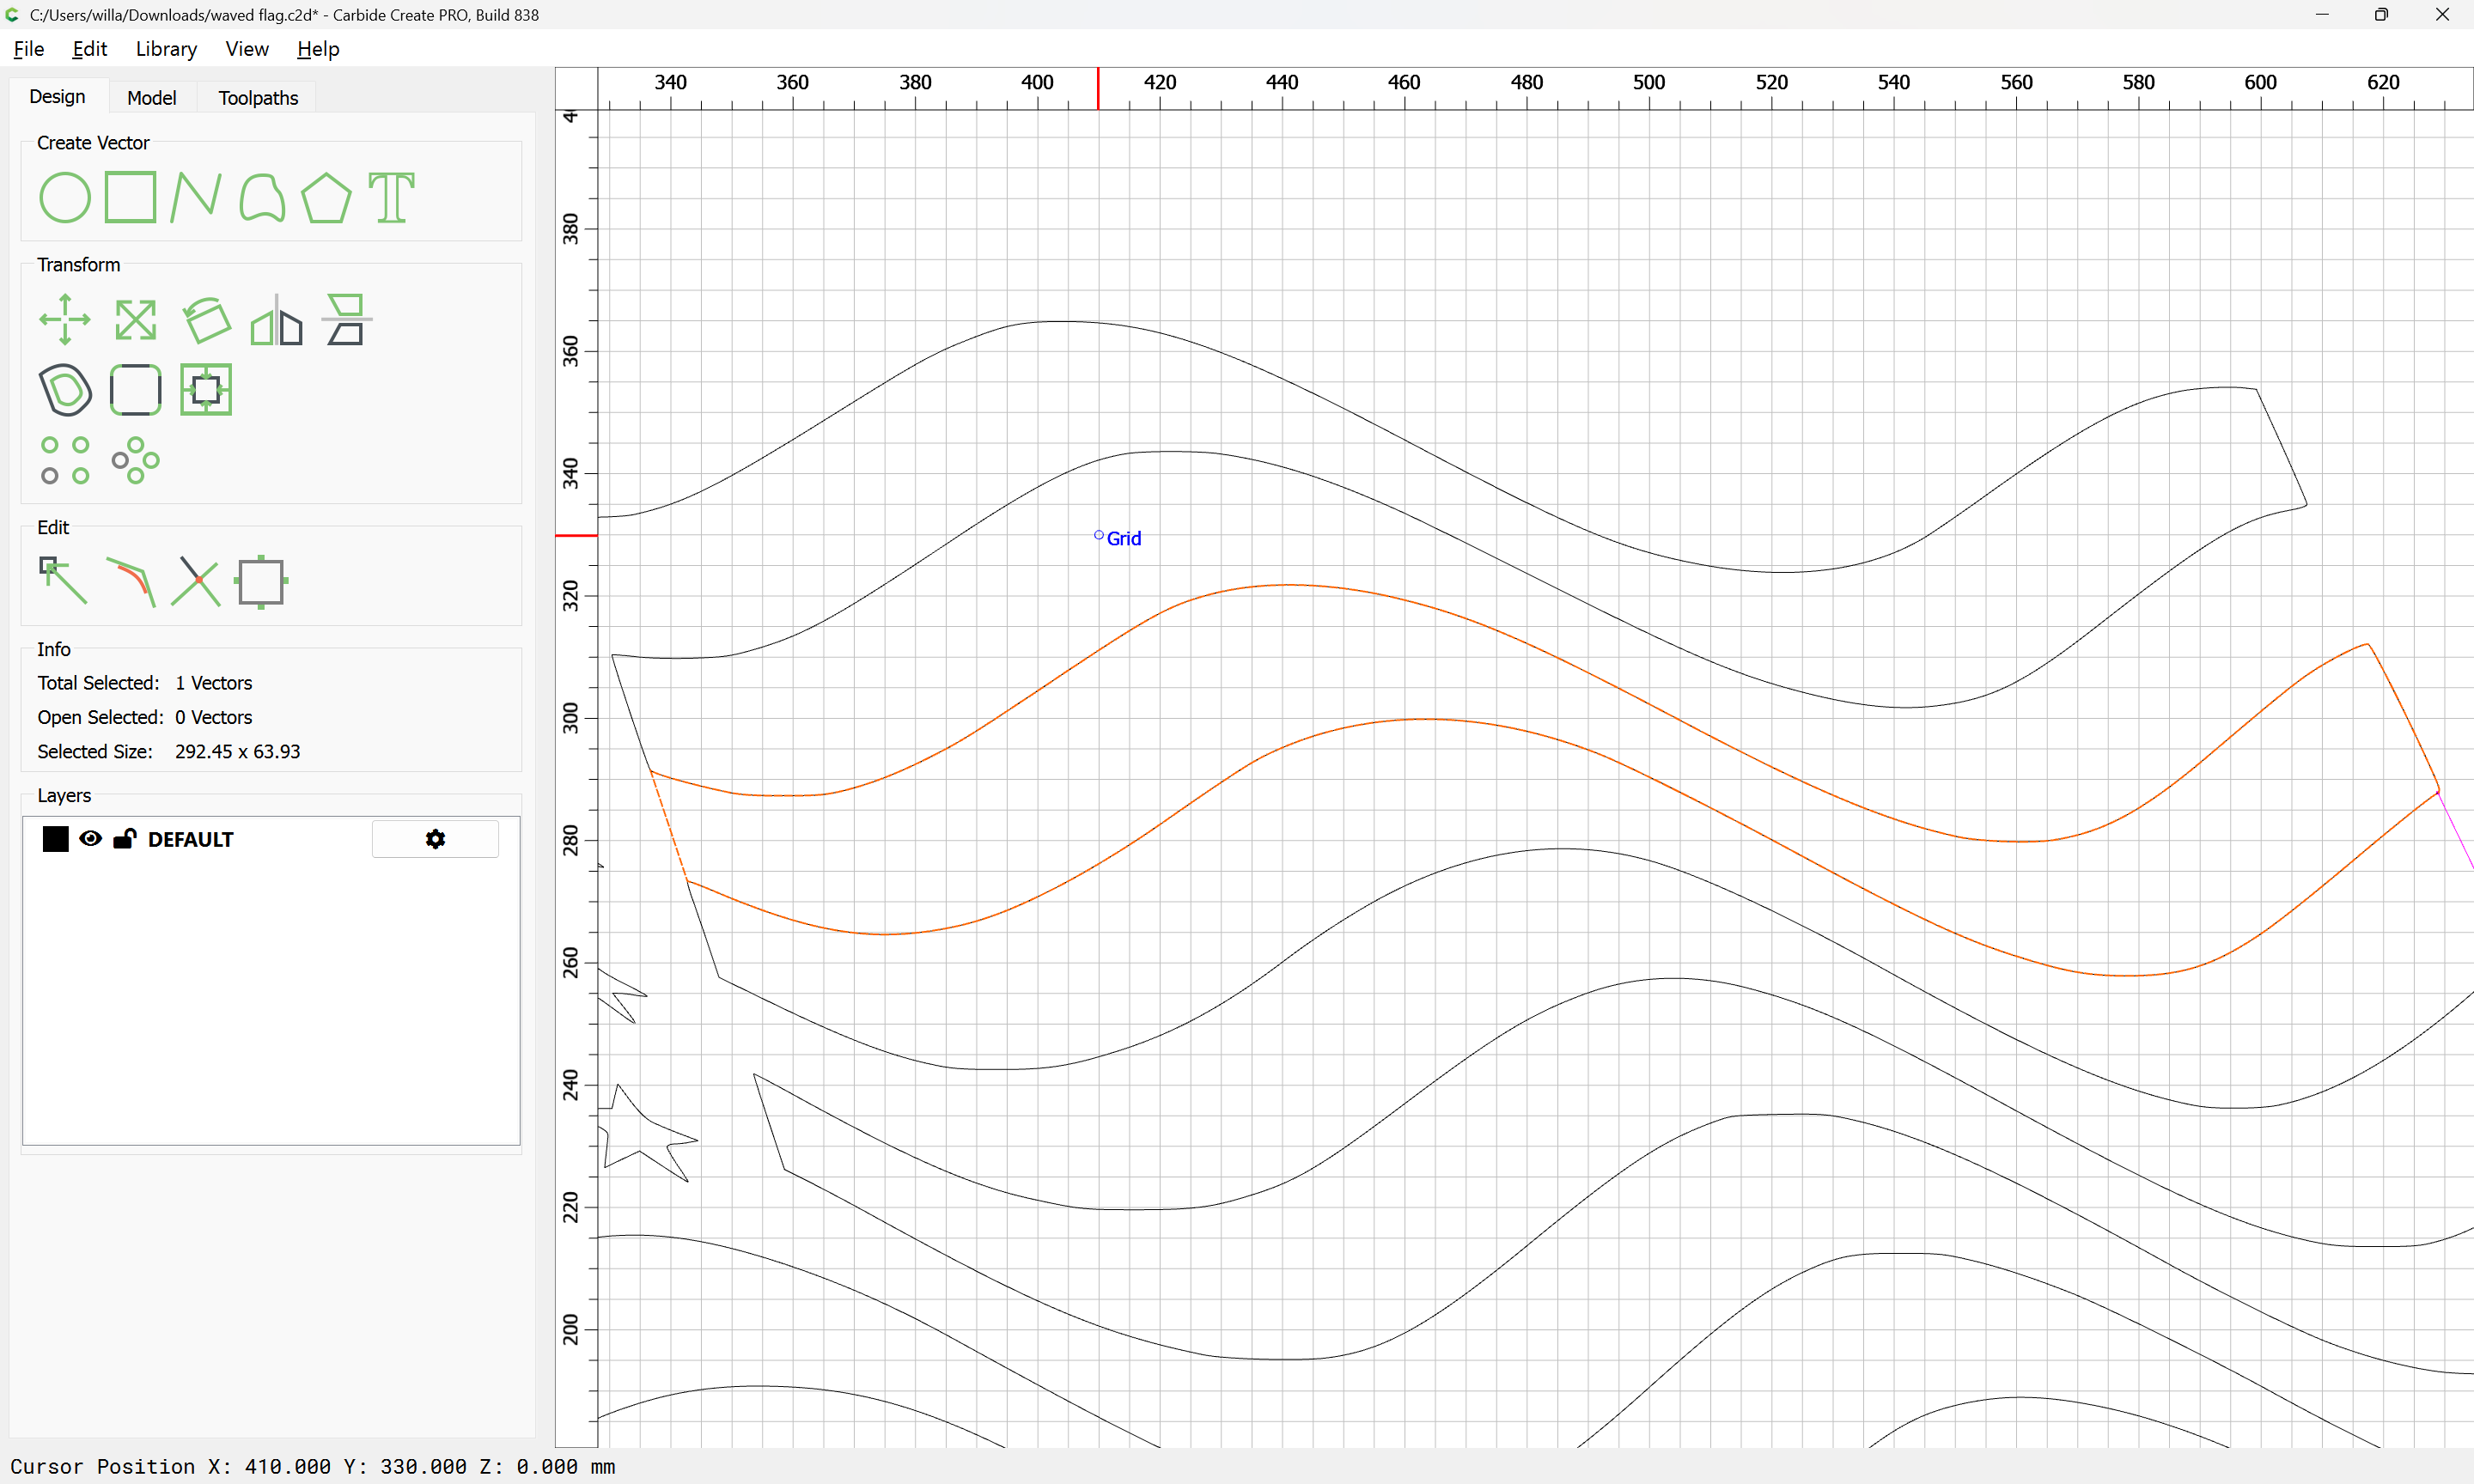Activate the Text creation tool
Image resolution: width=2474 pixels, height=1484 pixels.
click(x=391, y=197)
